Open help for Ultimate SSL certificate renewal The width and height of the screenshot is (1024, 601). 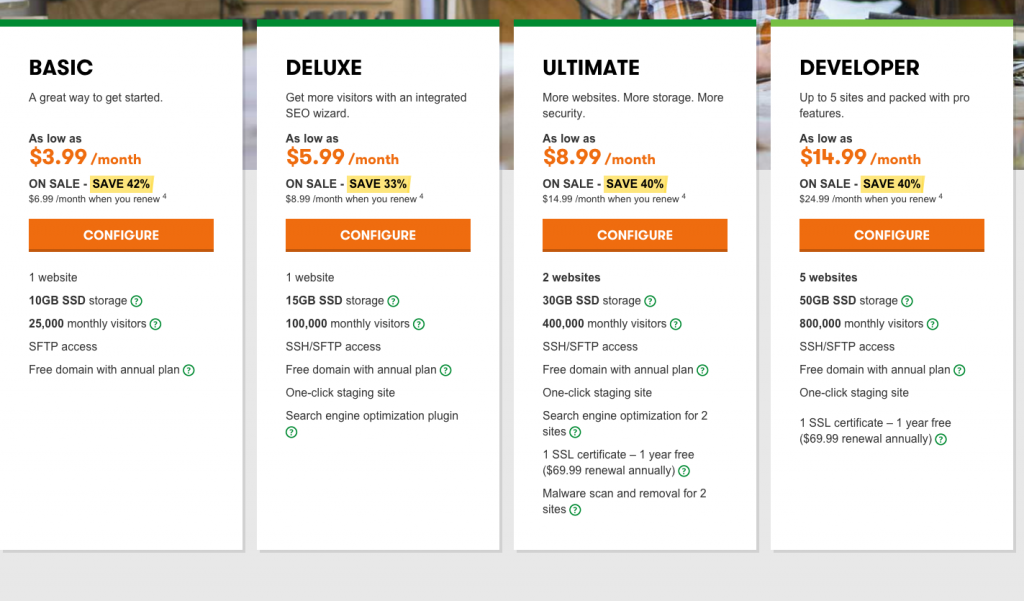(x=684, y=471)
